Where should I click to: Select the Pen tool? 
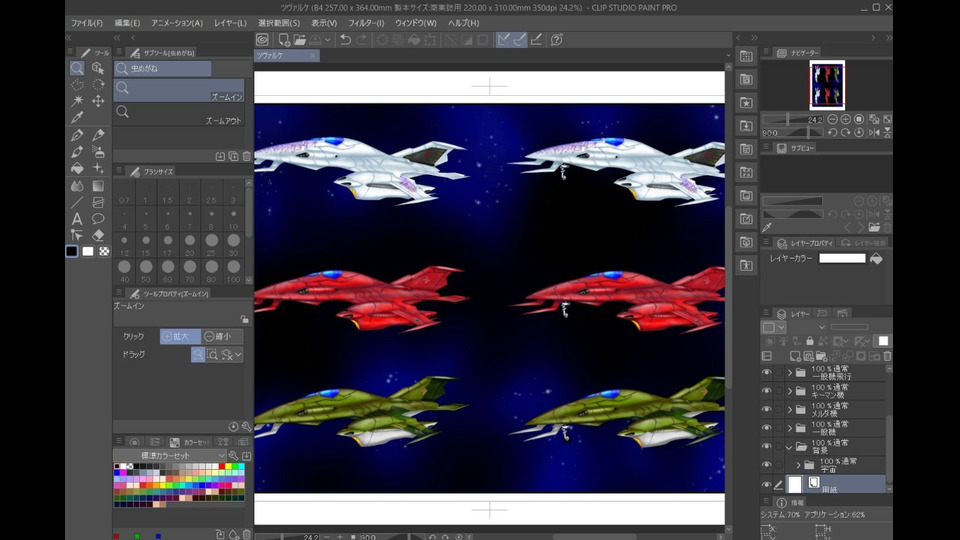click(x=77, y=135)
